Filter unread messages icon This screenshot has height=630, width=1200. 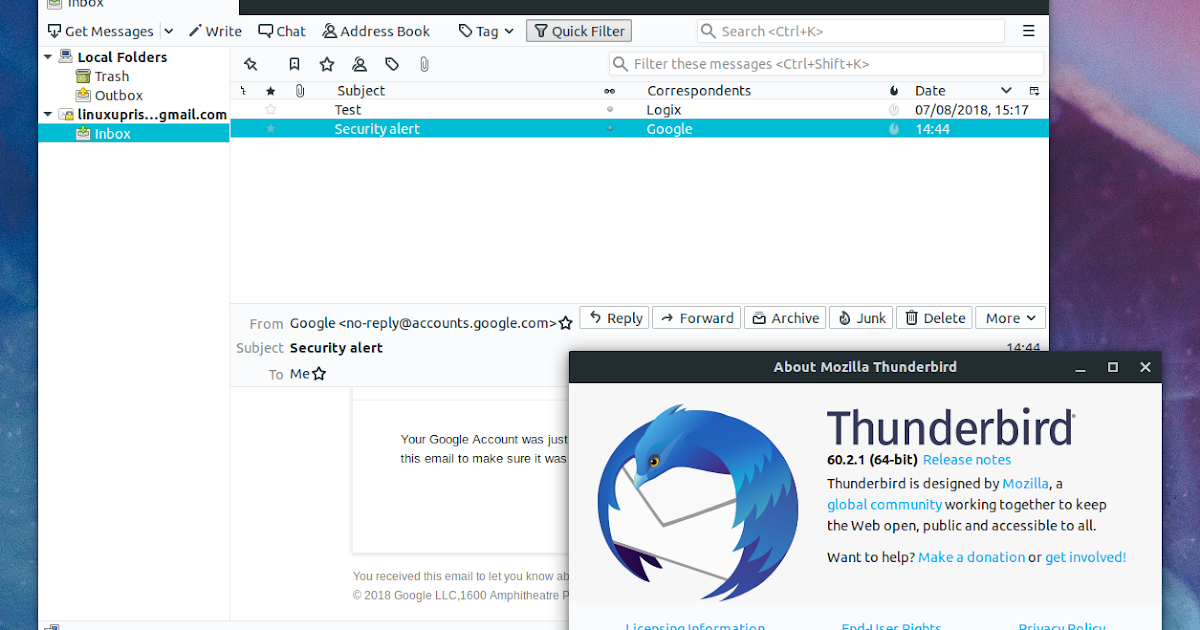tap(294, 64)
